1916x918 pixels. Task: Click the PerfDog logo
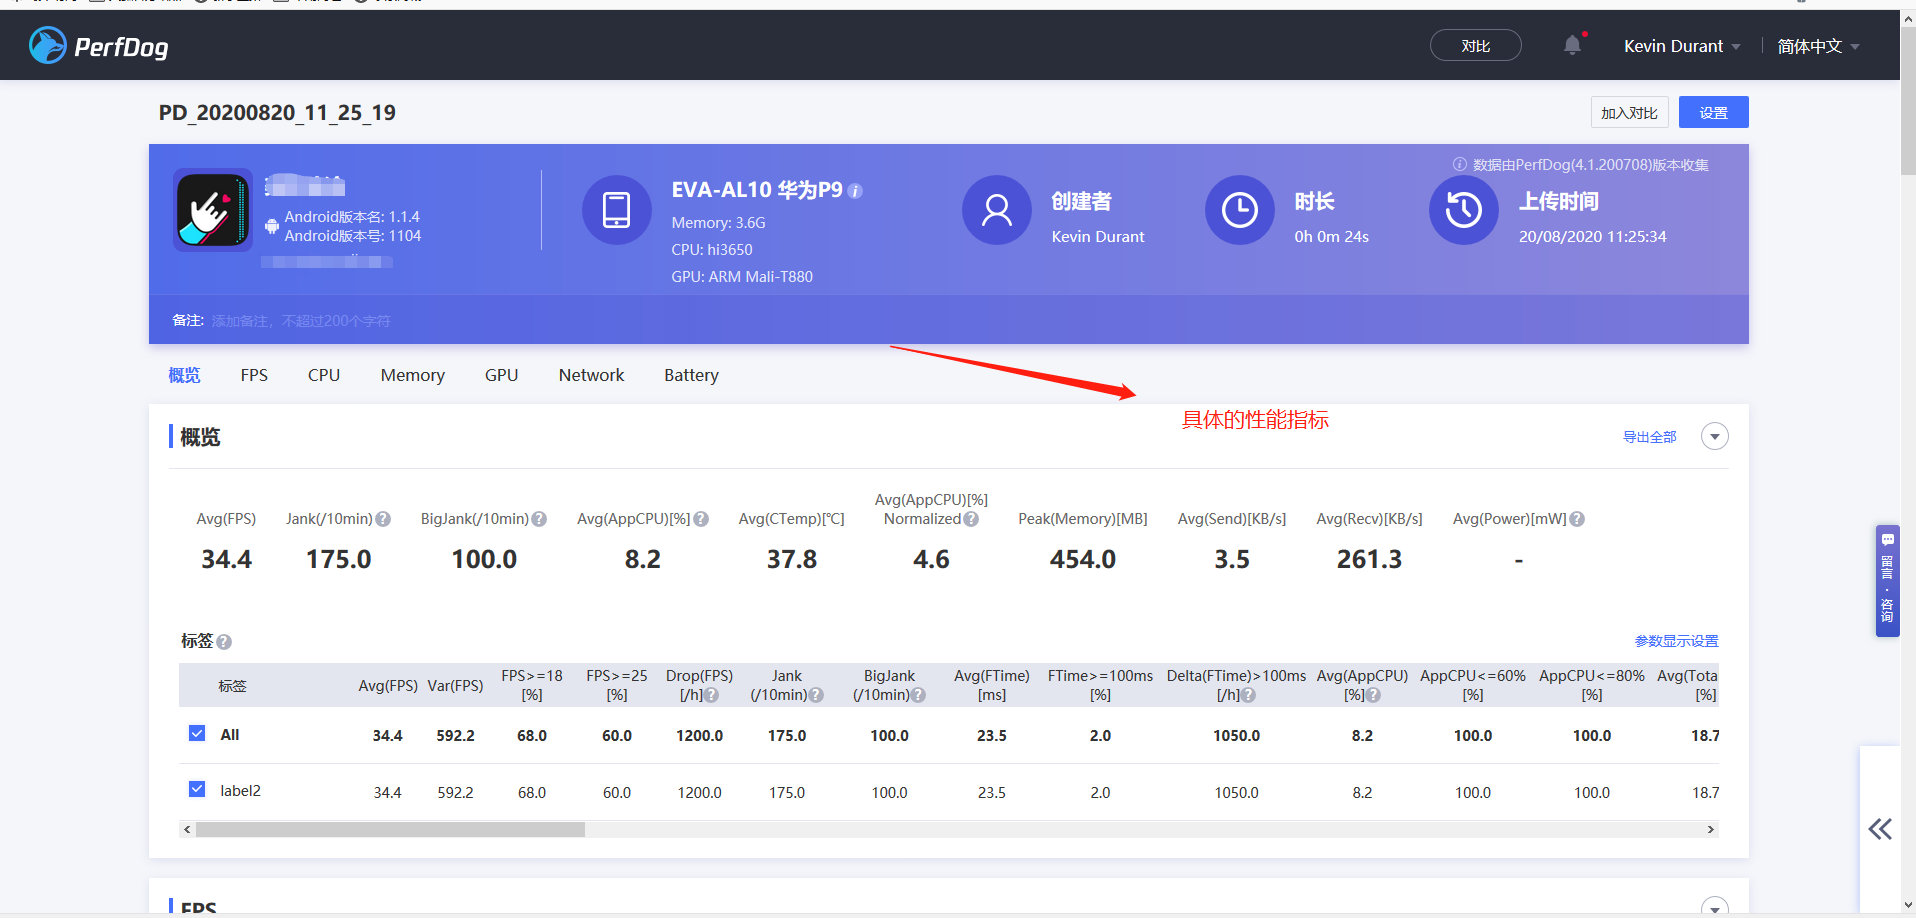pos(98,46)
